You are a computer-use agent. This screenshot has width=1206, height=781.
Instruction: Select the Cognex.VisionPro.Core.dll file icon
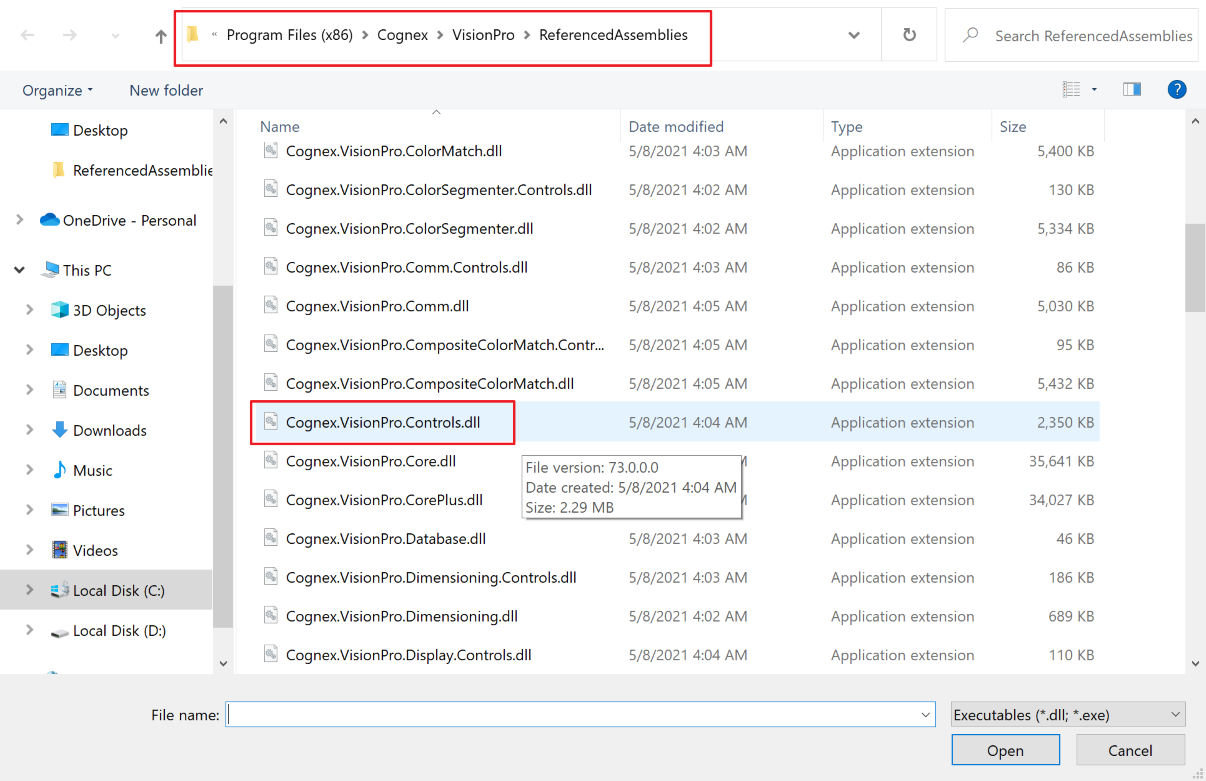click(271, 461)
